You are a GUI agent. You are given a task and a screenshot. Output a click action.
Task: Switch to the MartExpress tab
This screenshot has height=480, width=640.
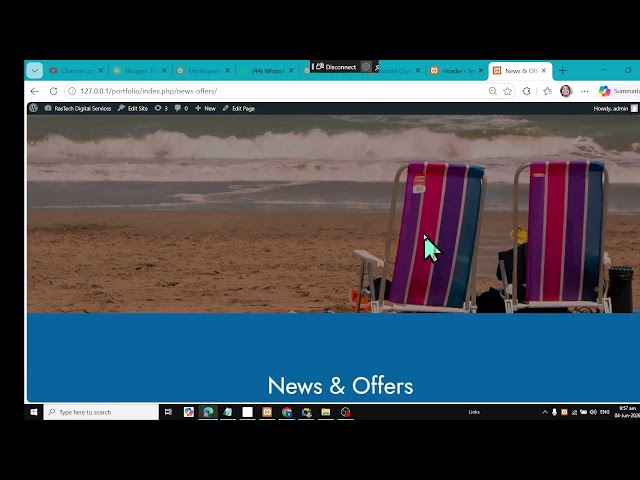(204, 71)
